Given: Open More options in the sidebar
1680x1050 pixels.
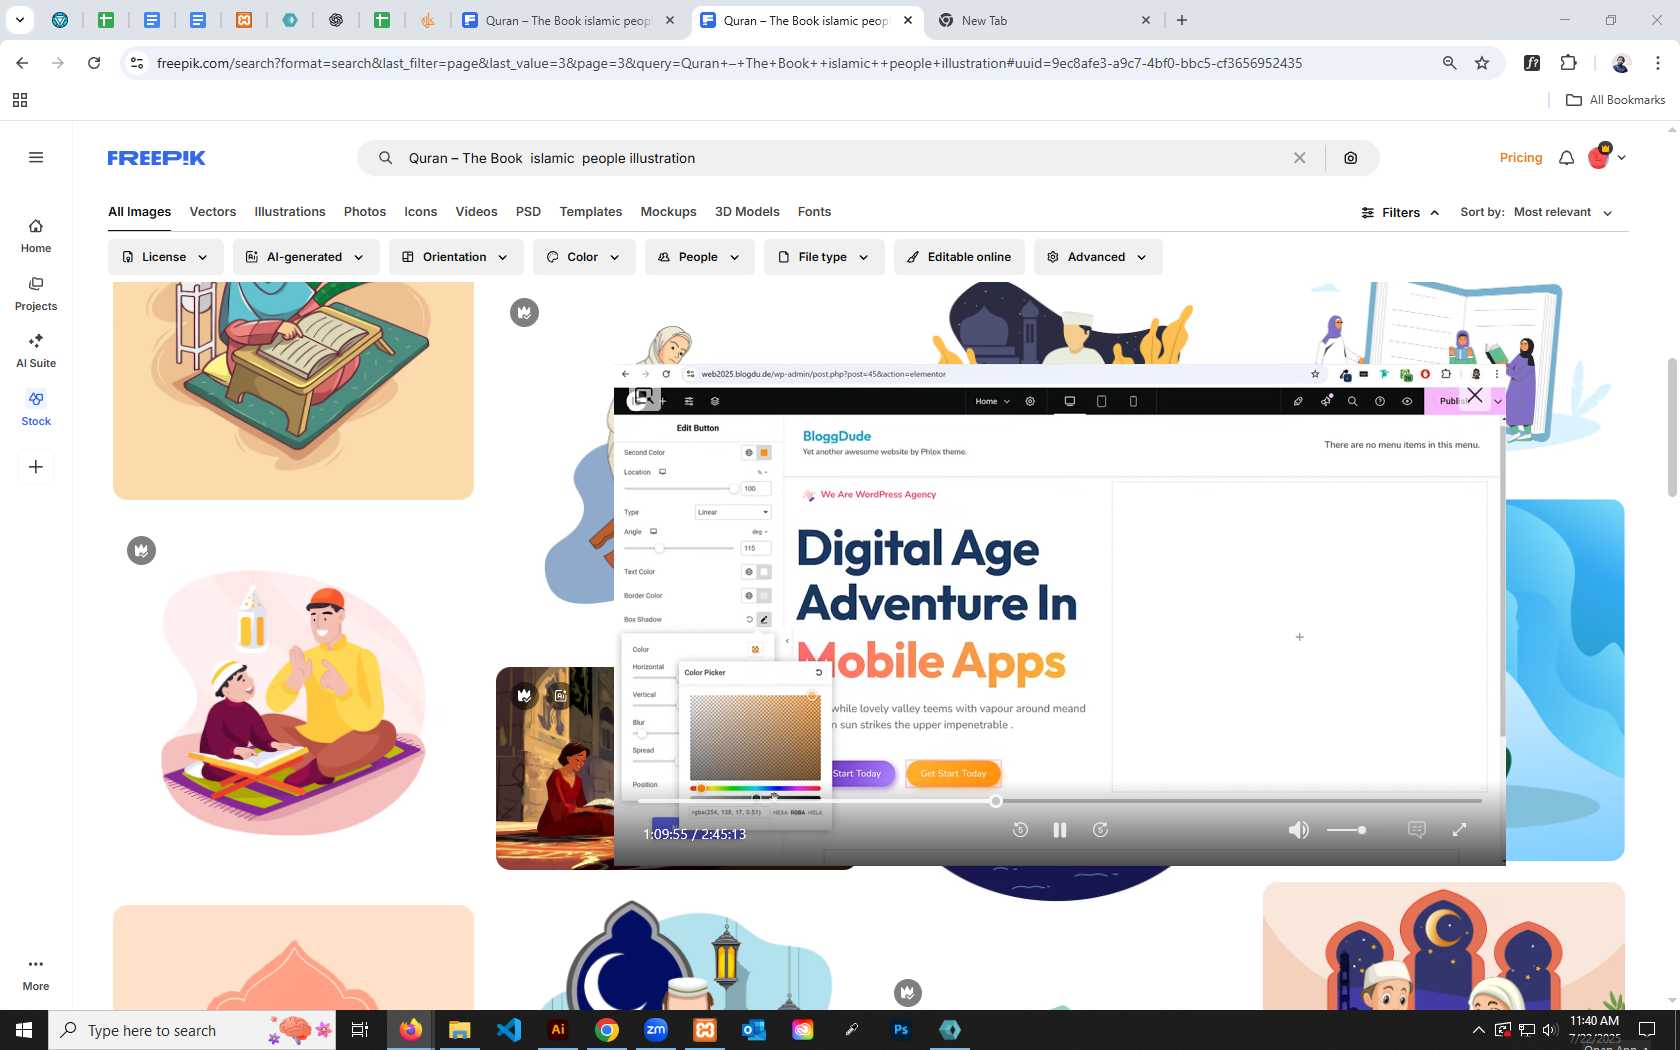Looking at the screenshot, I should (x=36, y=974).
